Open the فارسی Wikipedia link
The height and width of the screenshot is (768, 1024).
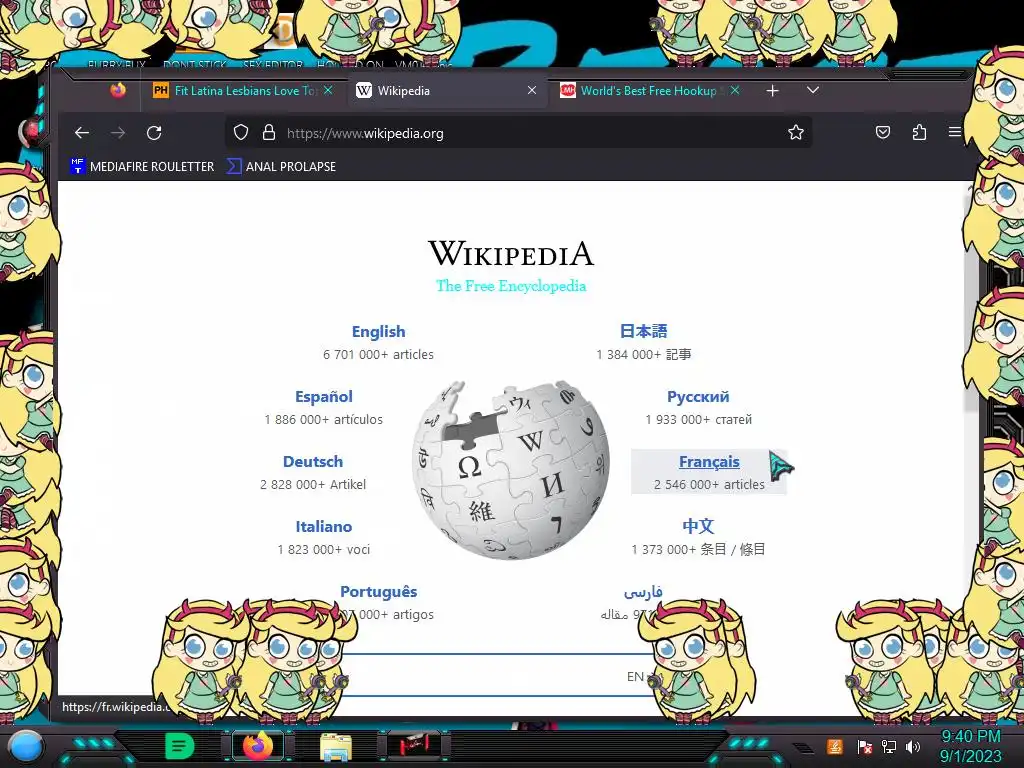[x=643, y=592]
